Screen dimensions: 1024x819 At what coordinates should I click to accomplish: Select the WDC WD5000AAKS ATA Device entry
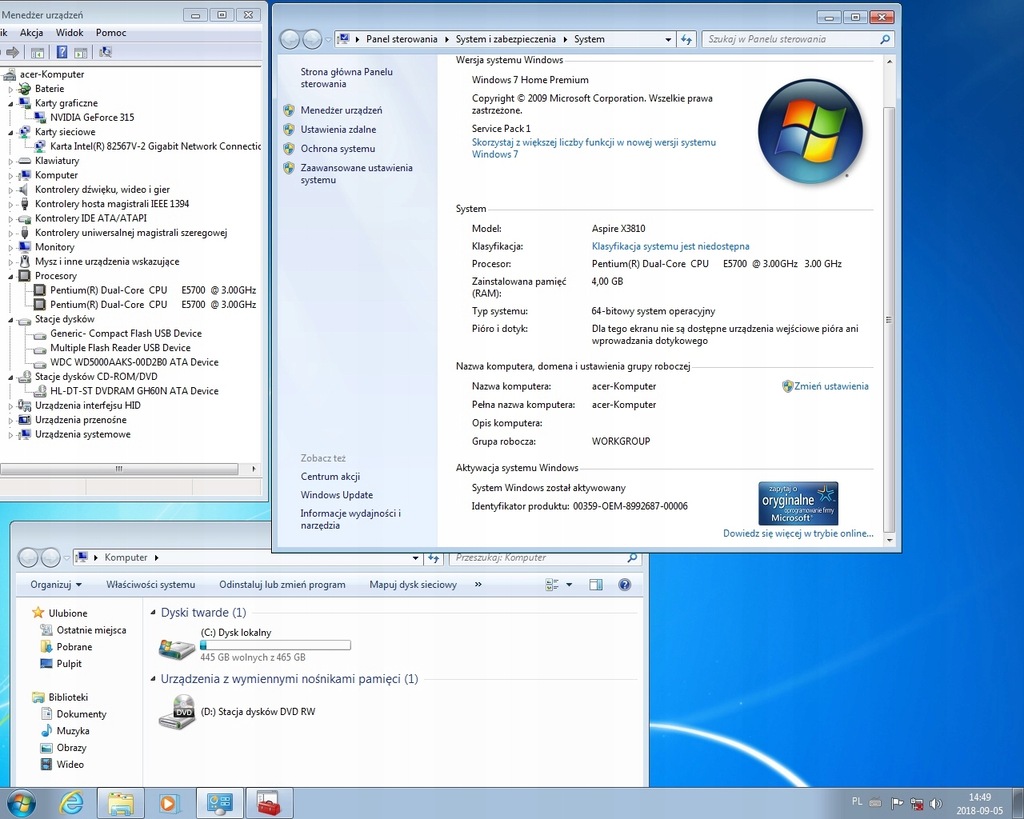tap(134, 362)
